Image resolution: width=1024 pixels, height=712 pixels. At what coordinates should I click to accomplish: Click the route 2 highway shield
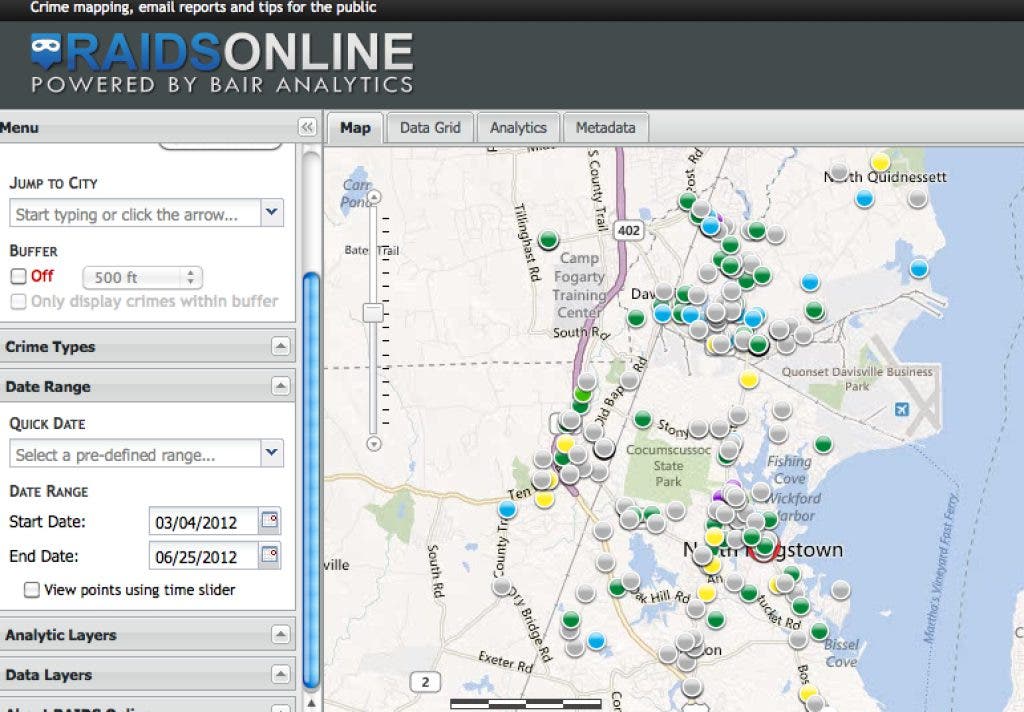click(425, 682)
